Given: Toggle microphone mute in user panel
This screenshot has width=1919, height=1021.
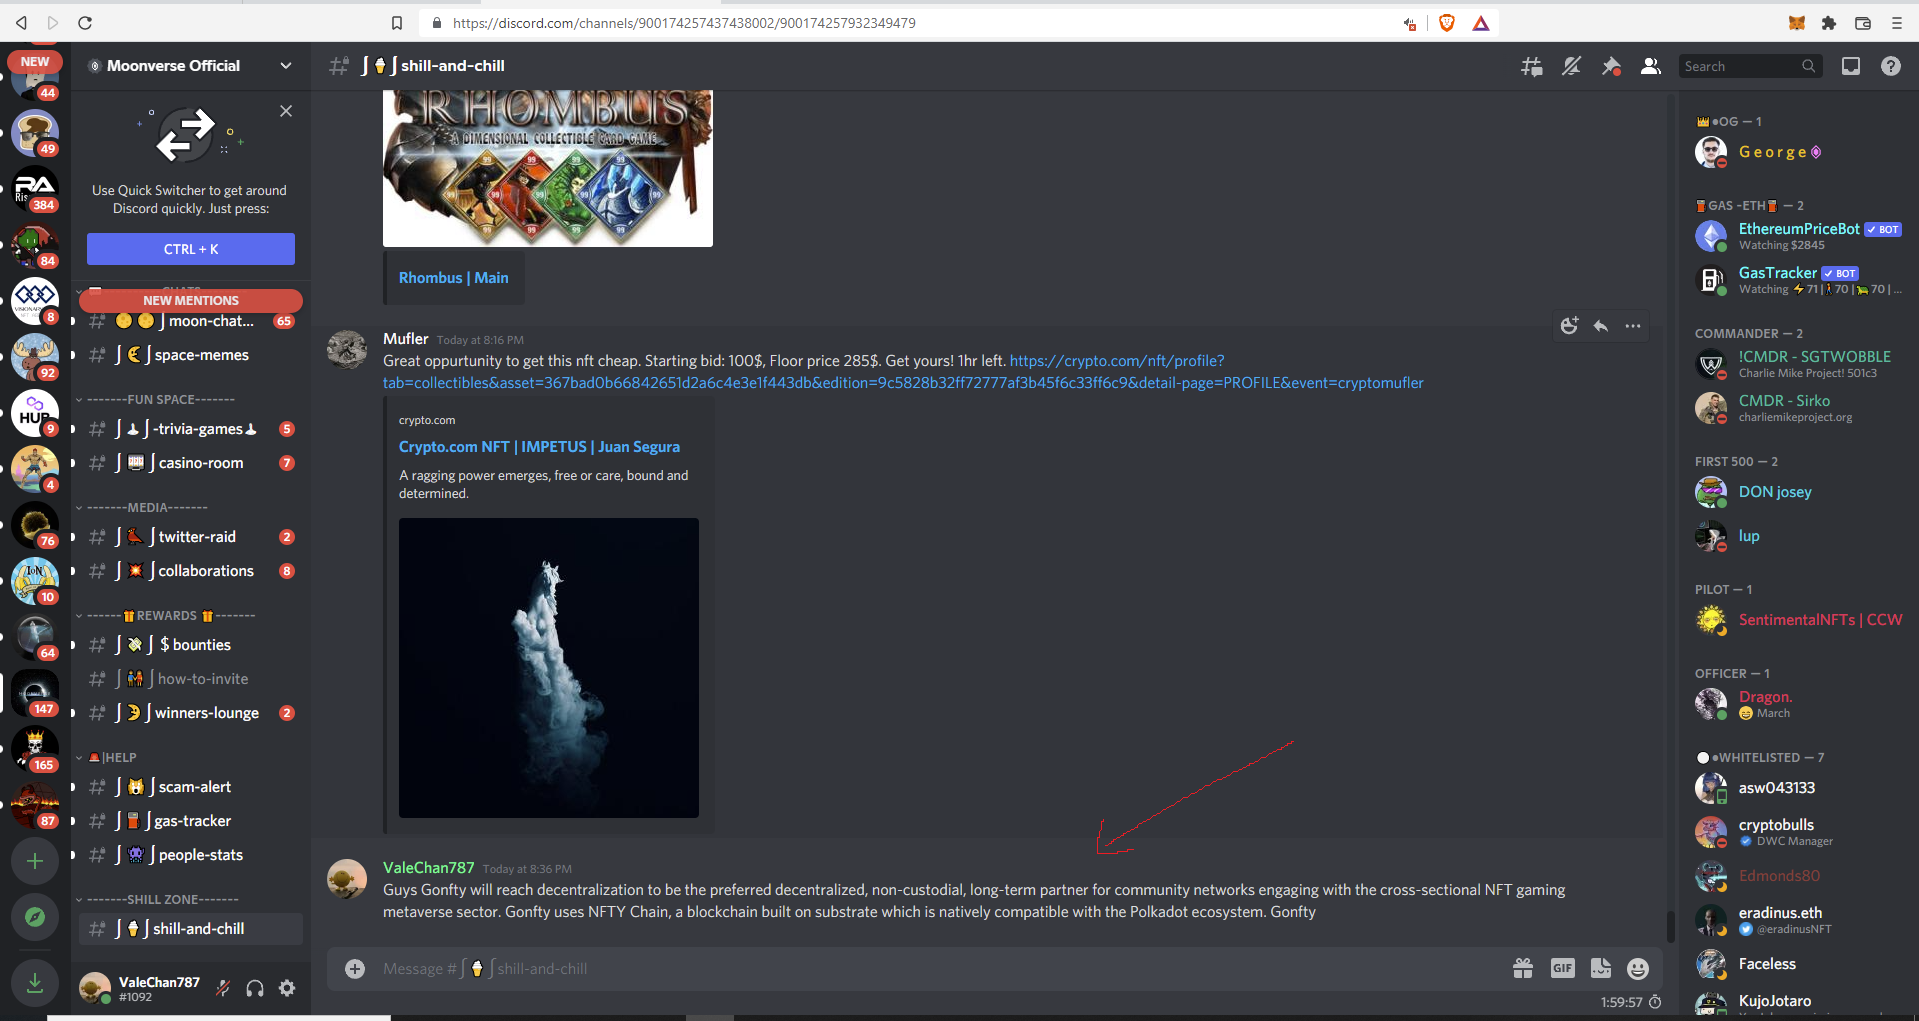Looking at the screenshot, I should [x=223, y=988].
